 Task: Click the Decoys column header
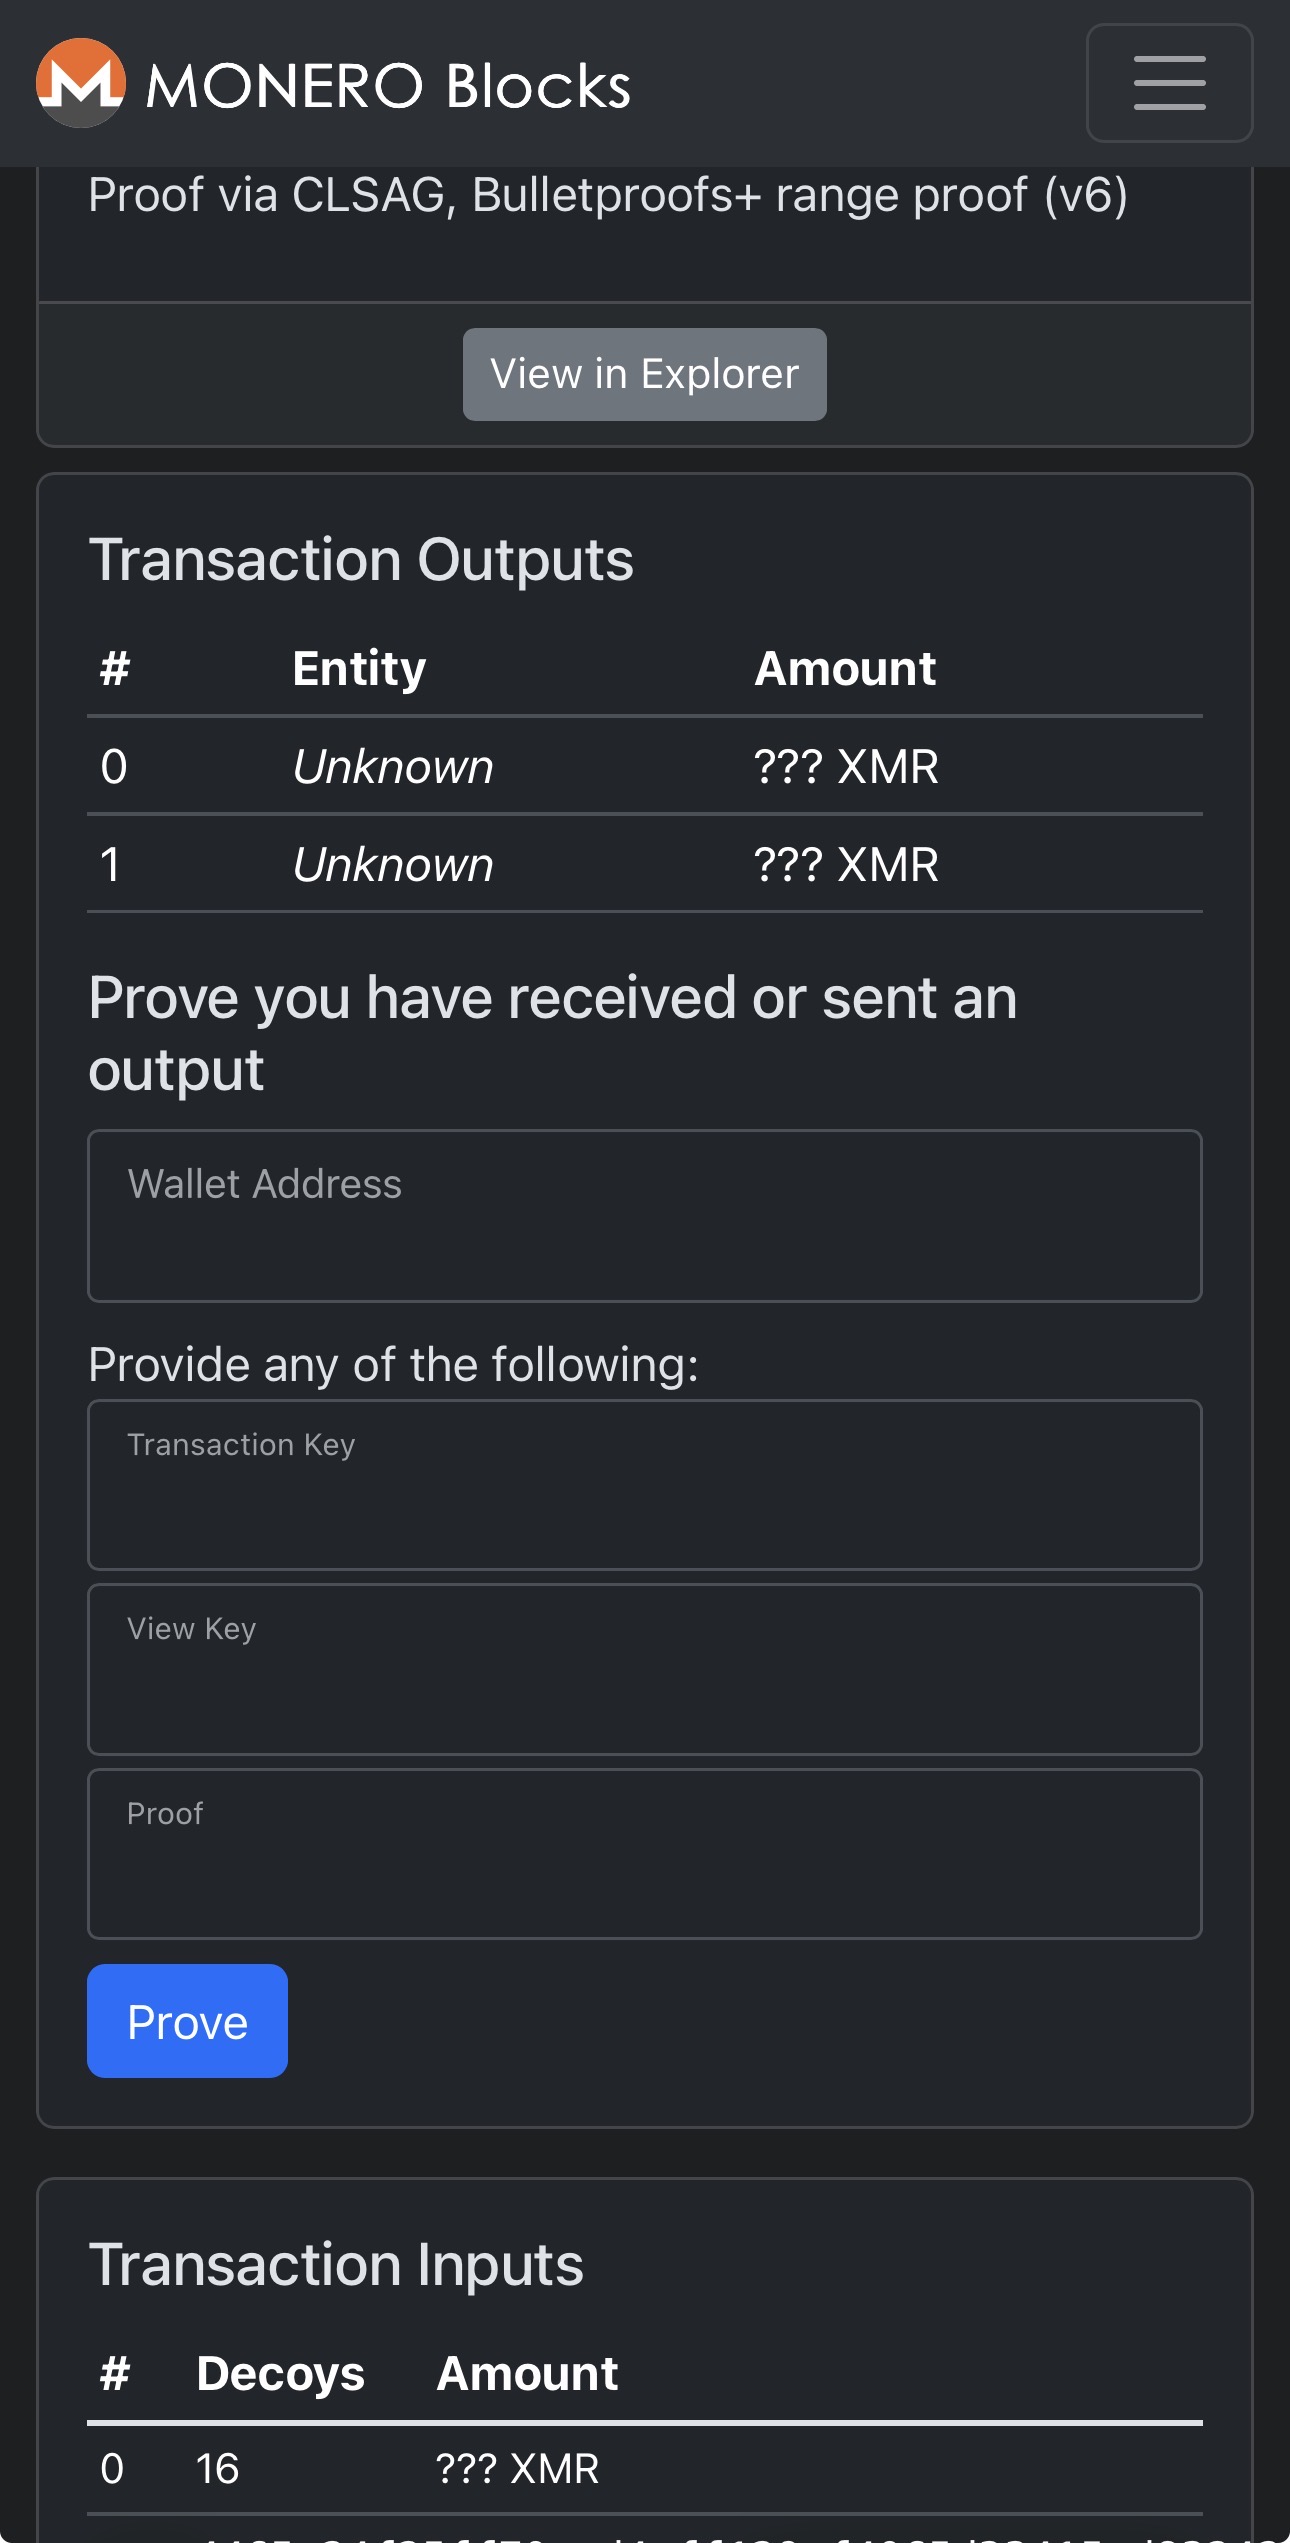tap(280, 2373)
